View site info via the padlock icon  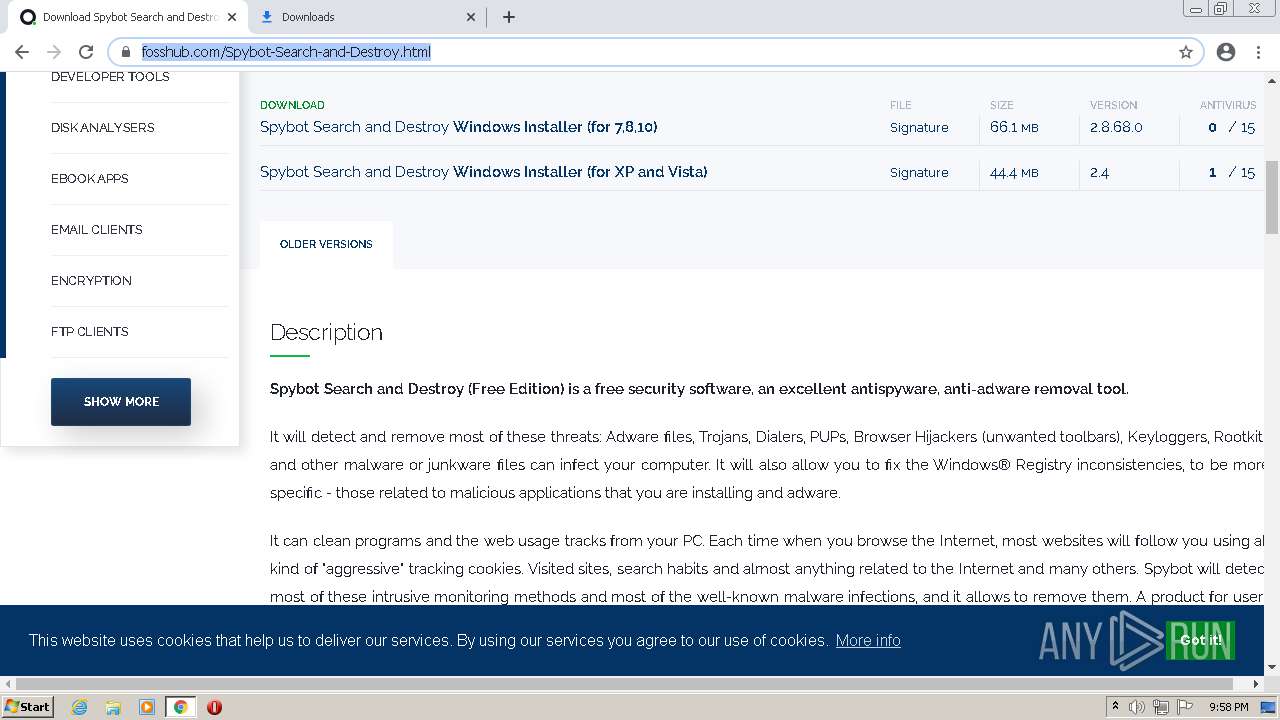125,52
